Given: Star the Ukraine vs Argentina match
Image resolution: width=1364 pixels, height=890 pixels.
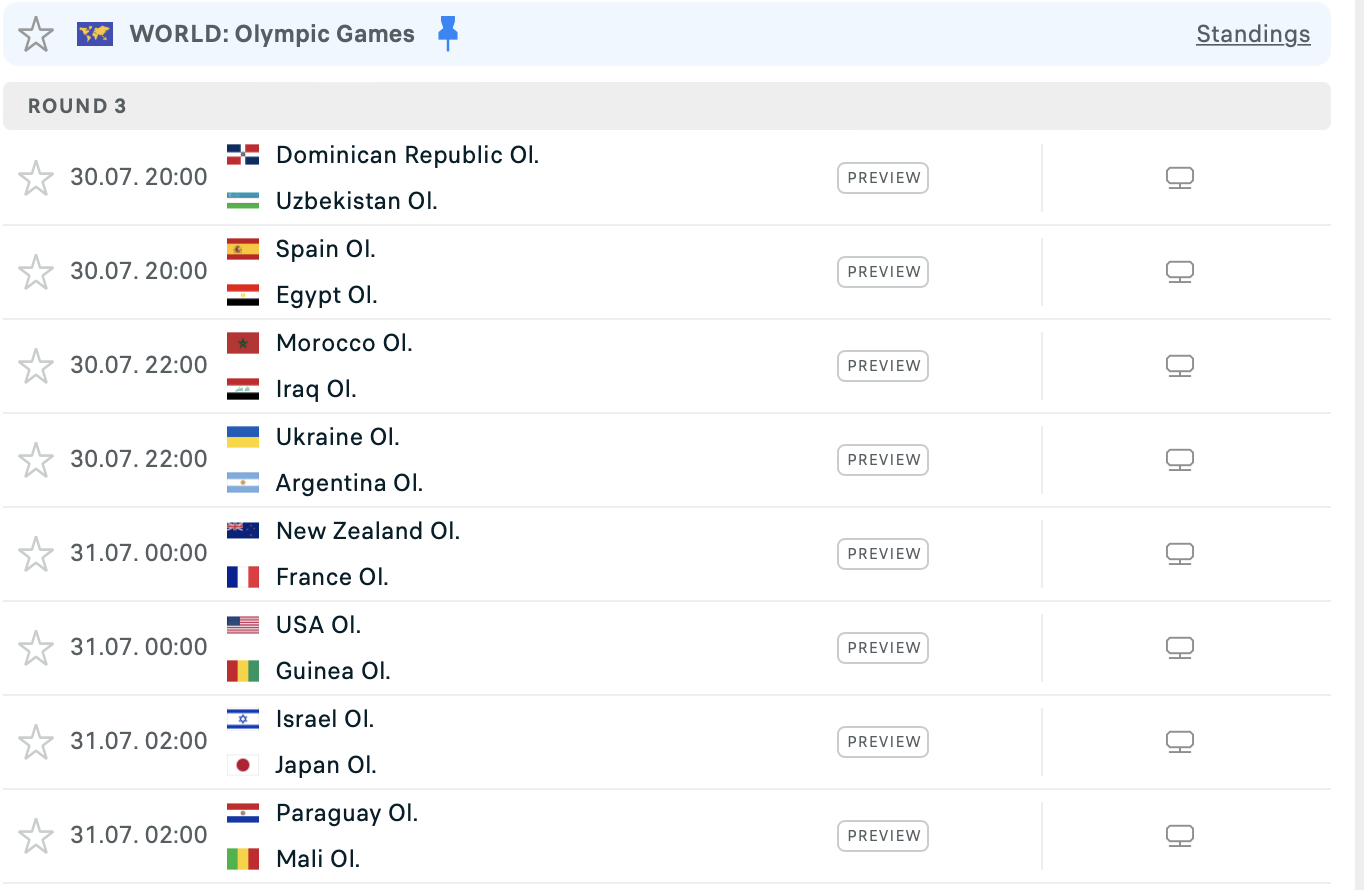Looking at the screenshot, I should pos(36,460).
